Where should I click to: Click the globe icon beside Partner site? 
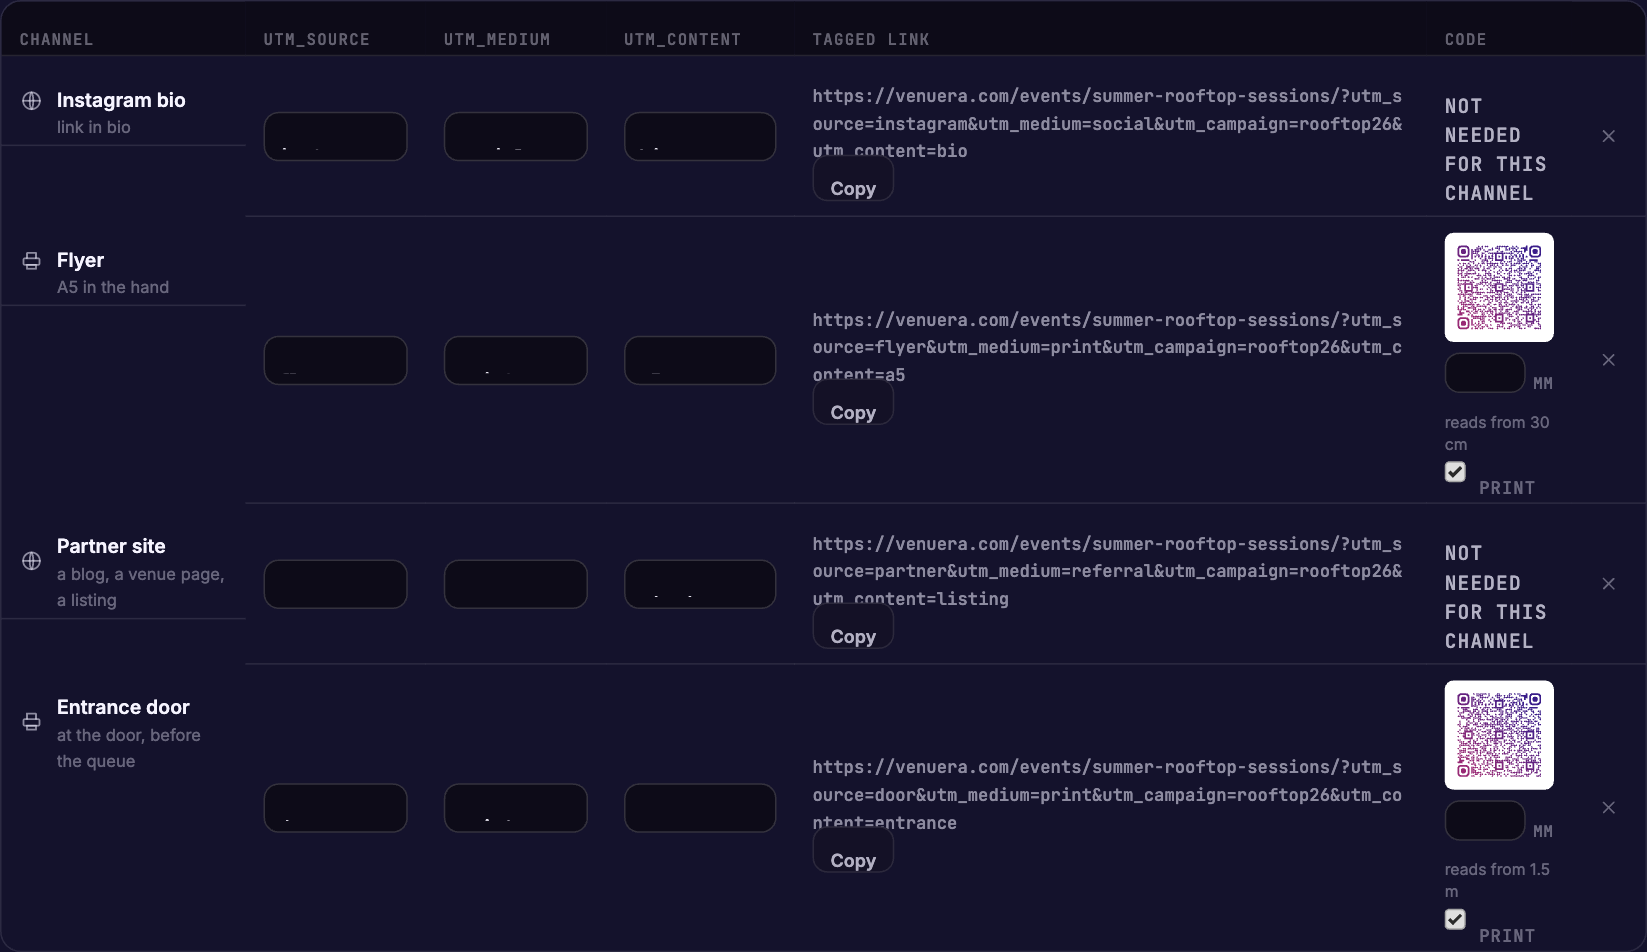tap(32, 561)
